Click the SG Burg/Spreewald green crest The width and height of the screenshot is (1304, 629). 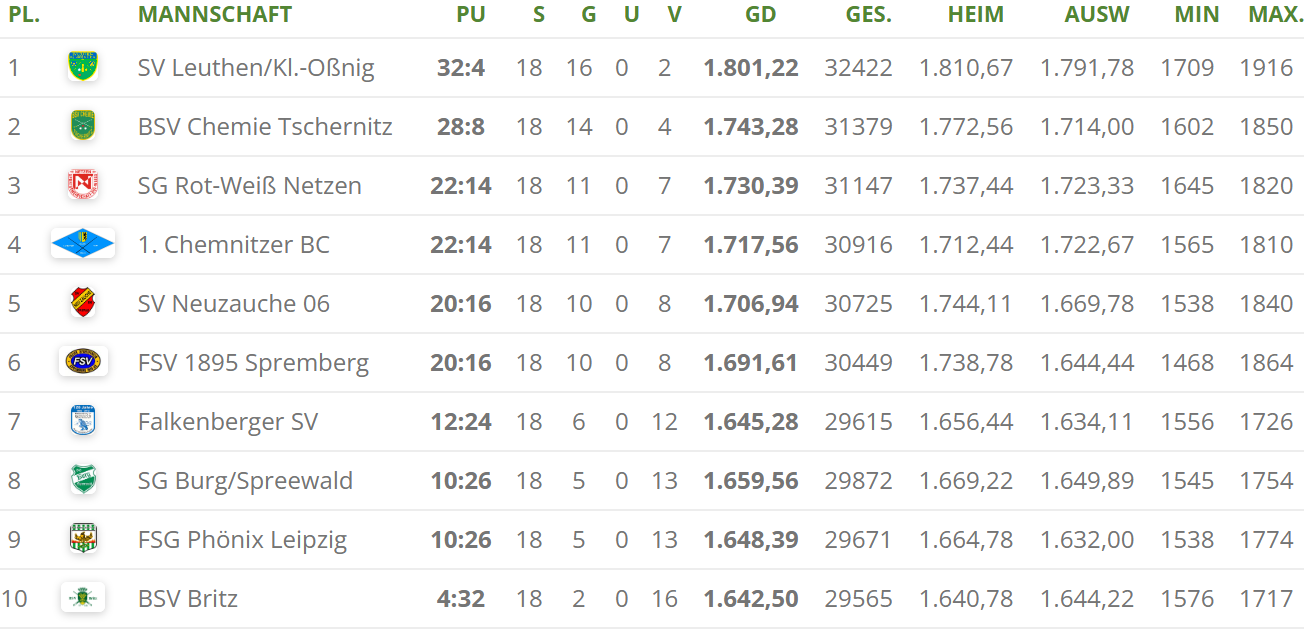tap(82, 480)
